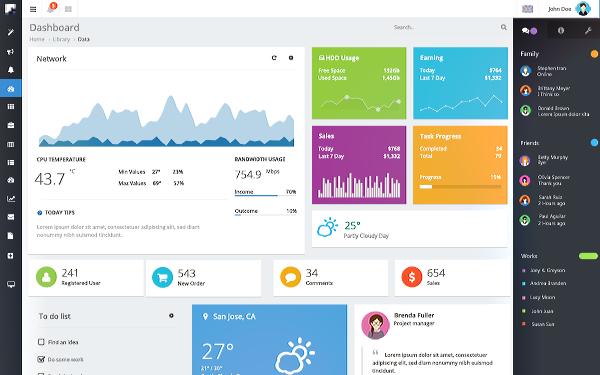Click the Partly Cloudy Day weather card

tap(410, 229)
